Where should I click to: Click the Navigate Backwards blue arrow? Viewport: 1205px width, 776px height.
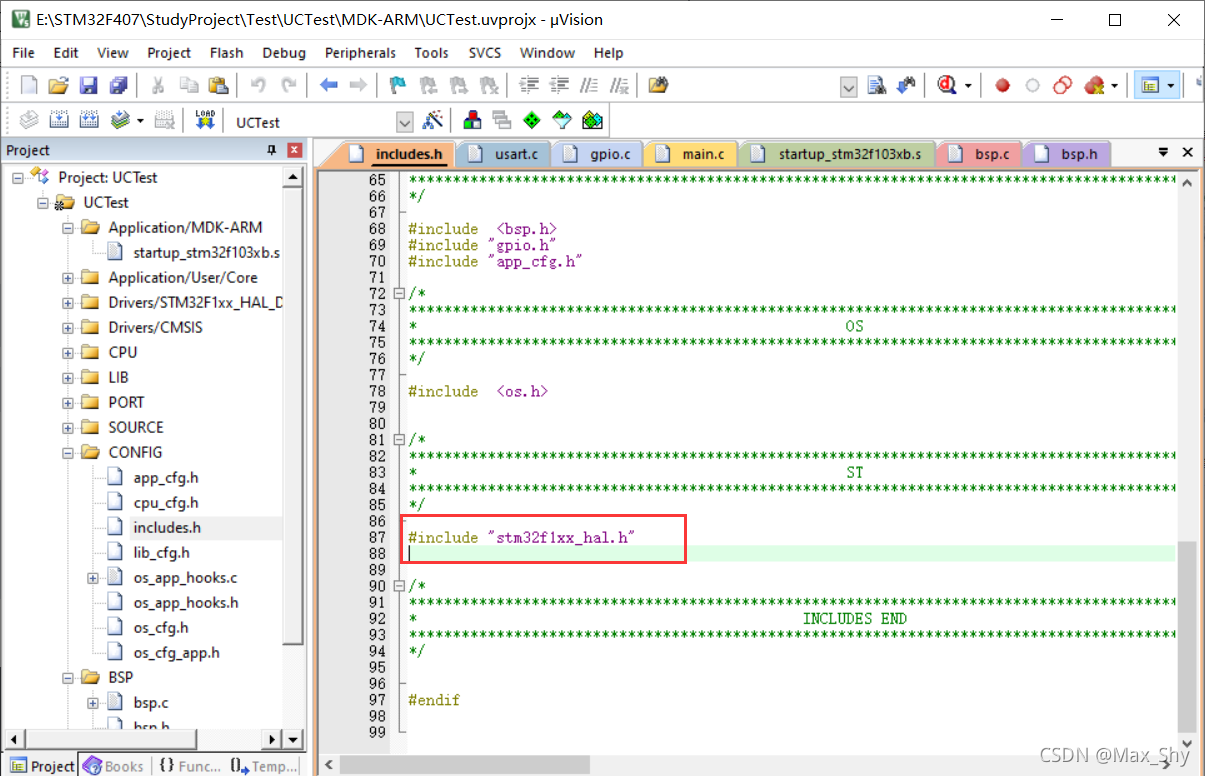(x=328, y=86)
